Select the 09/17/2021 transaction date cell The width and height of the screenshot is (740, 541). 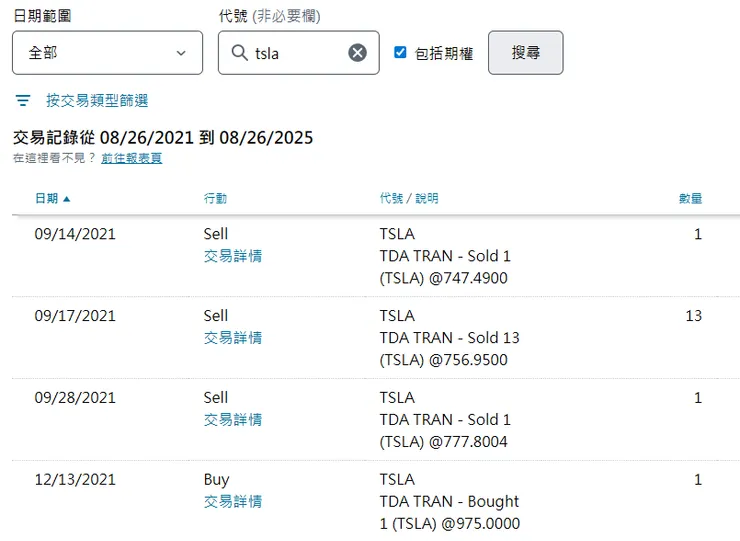[x=75, y=316]
